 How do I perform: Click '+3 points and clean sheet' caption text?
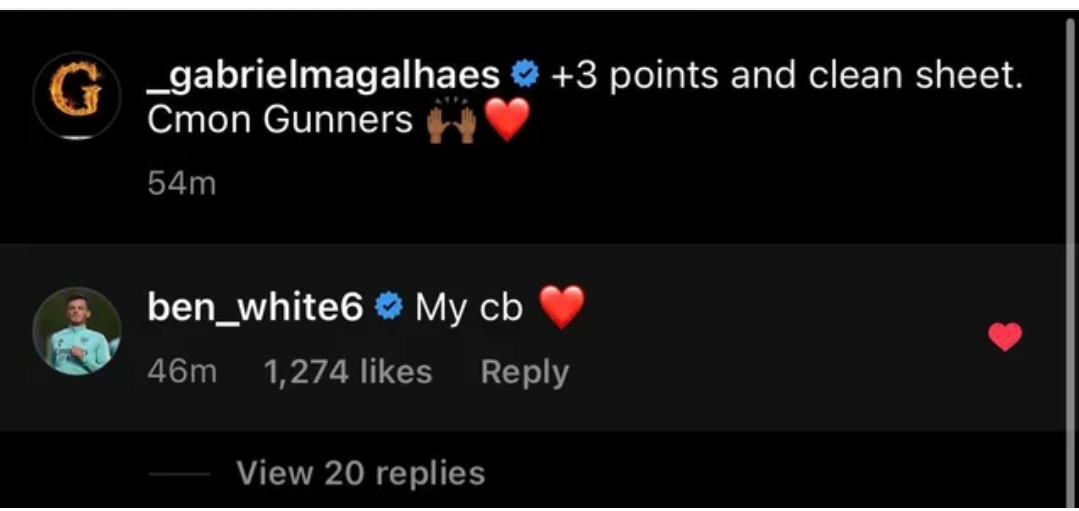click(x=787, y=76)
